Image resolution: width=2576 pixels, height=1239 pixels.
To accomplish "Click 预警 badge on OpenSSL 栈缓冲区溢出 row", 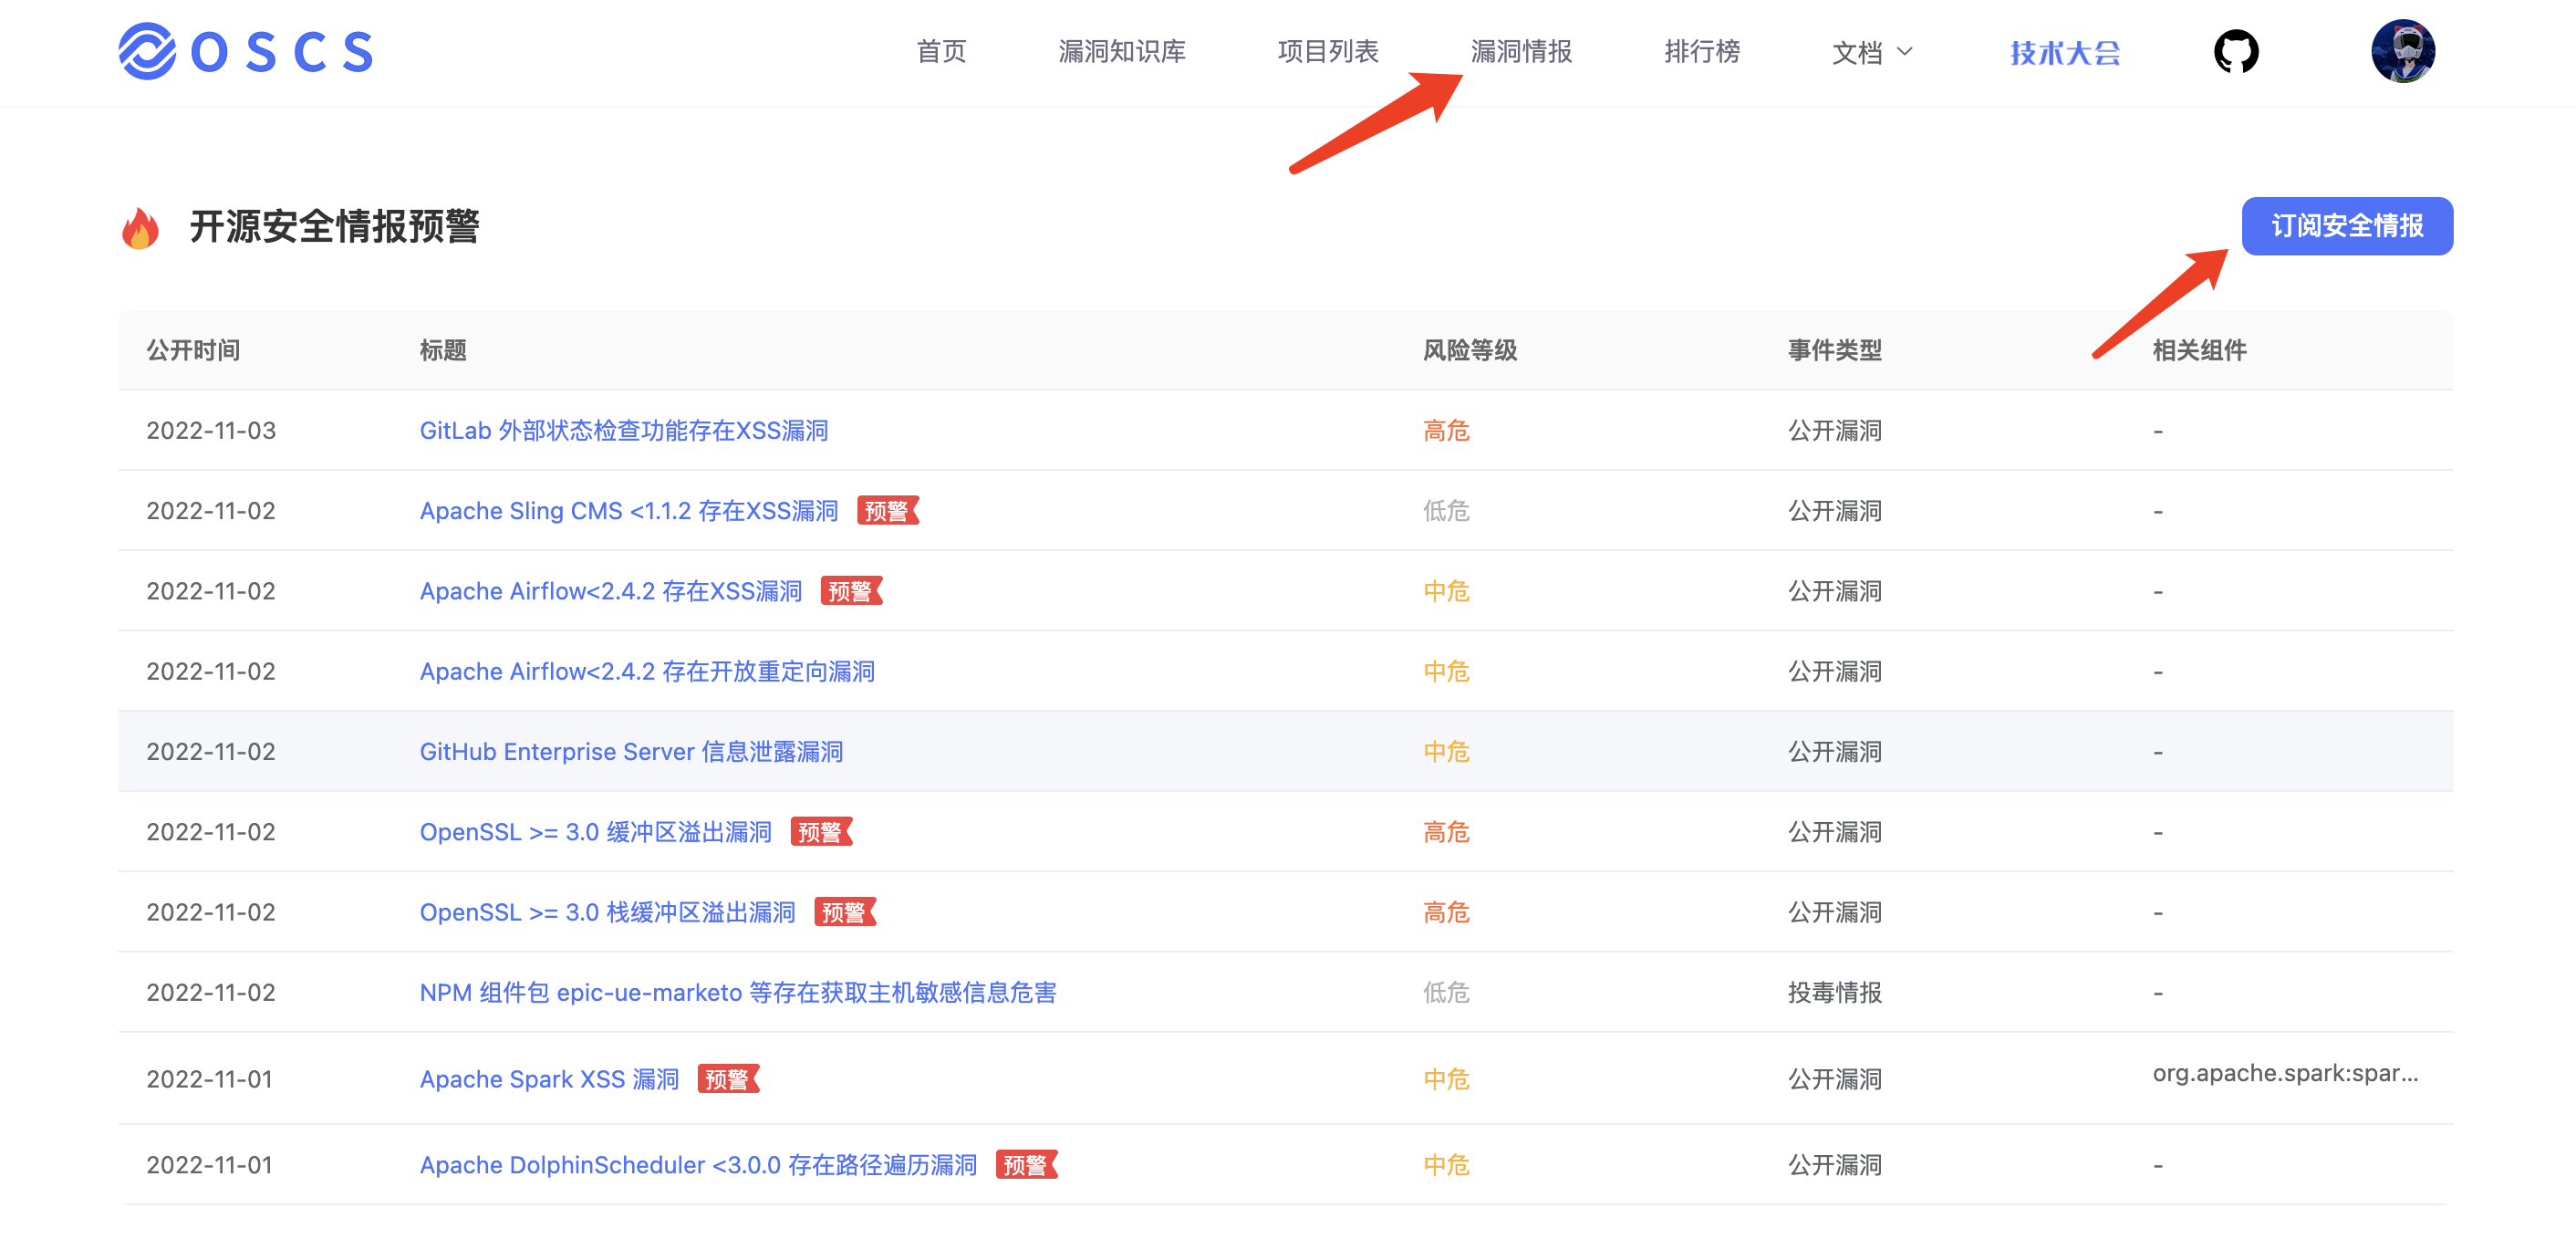I will point(844,912).
